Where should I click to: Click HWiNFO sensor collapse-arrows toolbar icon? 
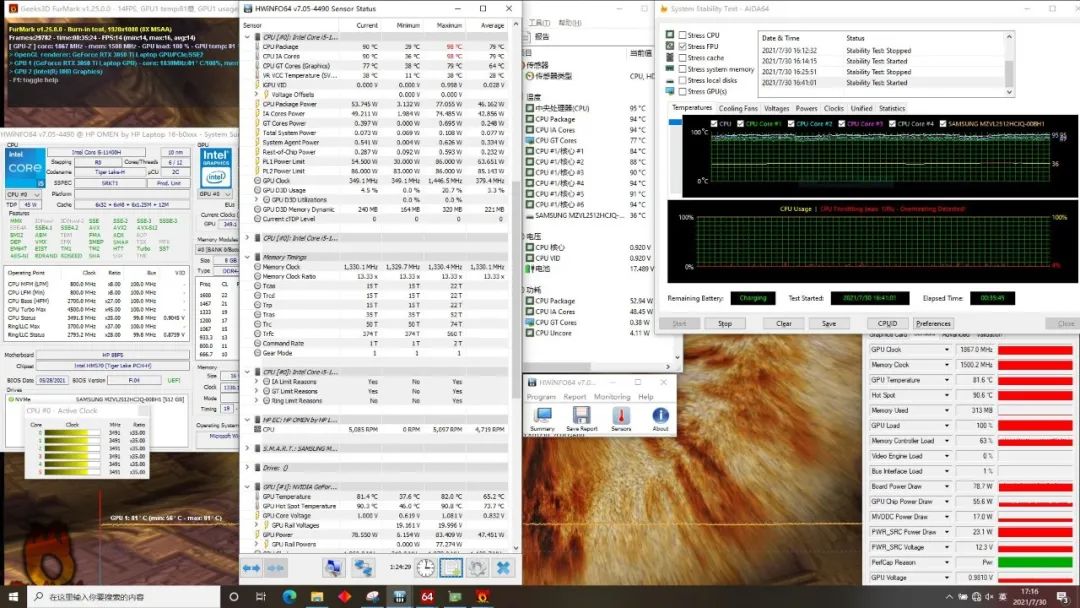coord(276,568)
